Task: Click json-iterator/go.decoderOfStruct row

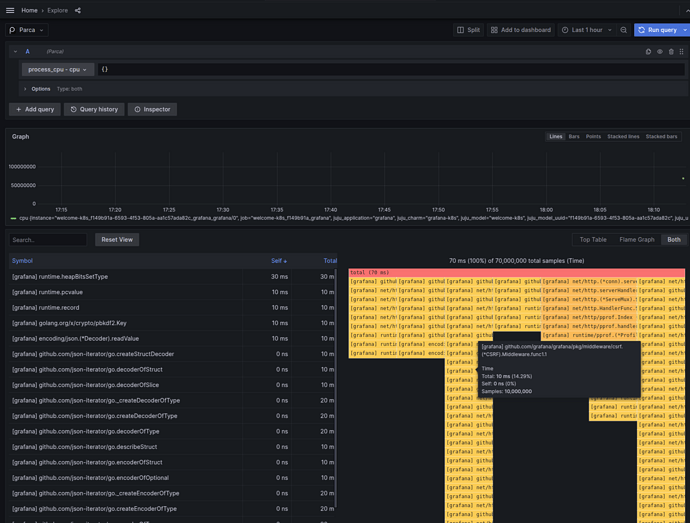Action: (172, 369)
